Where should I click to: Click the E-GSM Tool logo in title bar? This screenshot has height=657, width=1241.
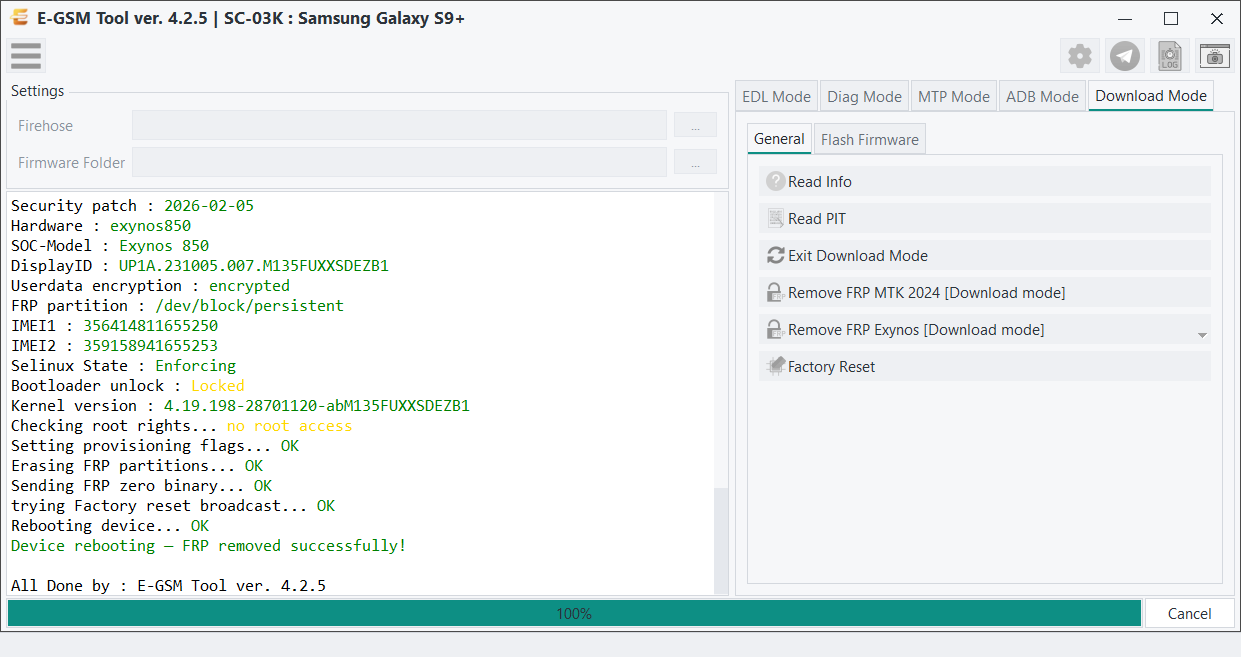pyautogui.click(x=18, y=18)
